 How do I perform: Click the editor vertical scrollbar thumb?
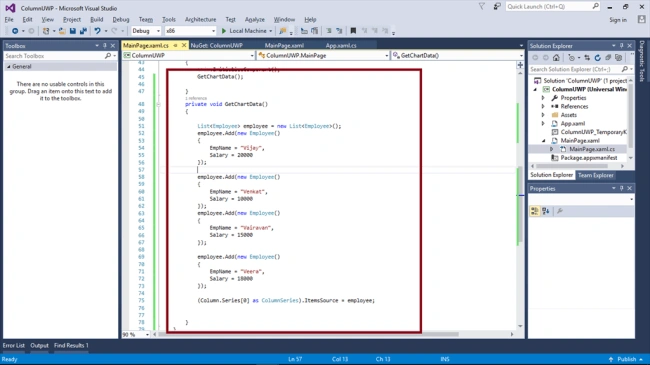point(520,205)
